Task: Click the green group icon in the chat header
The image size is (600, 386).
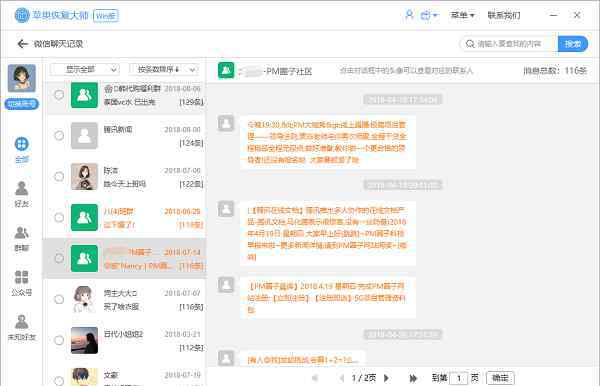Action: [226, 70]
